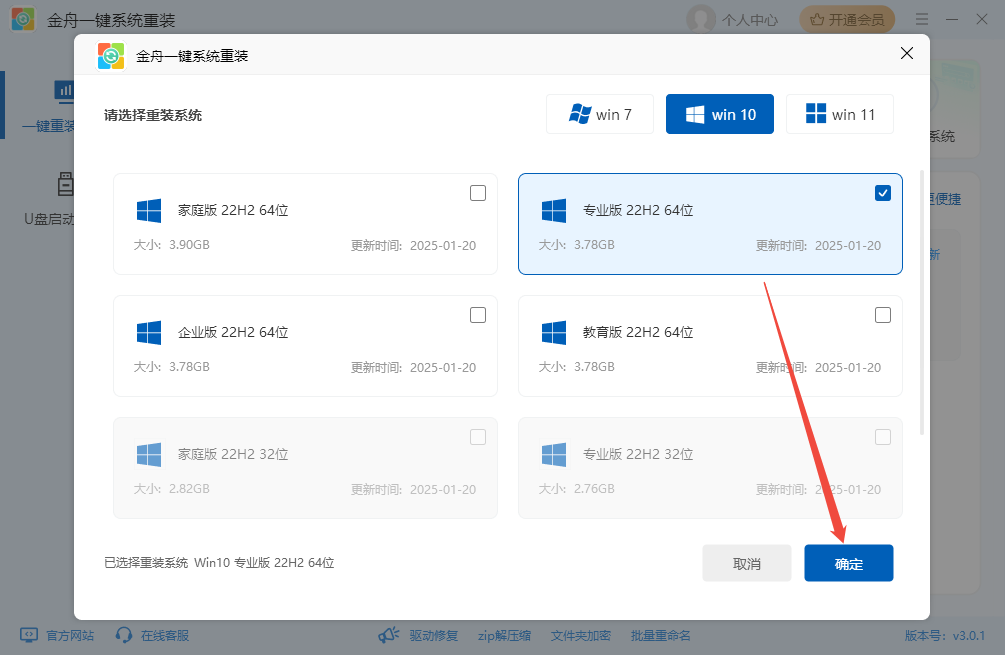The height and width of the screenshot is (655, 1005).
Task: Click the megaphone icon in footer
Action: pyautogui.click(x=388, y=635)
